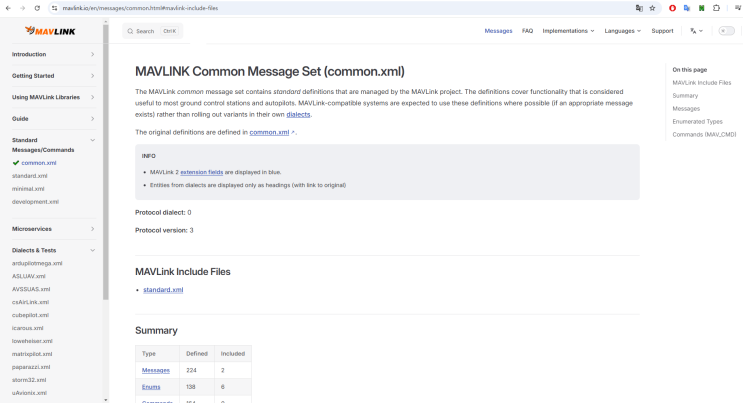Open icarous.xml dialect
The height and width of the screenshot is (403, 743).
tap(27, 328)
